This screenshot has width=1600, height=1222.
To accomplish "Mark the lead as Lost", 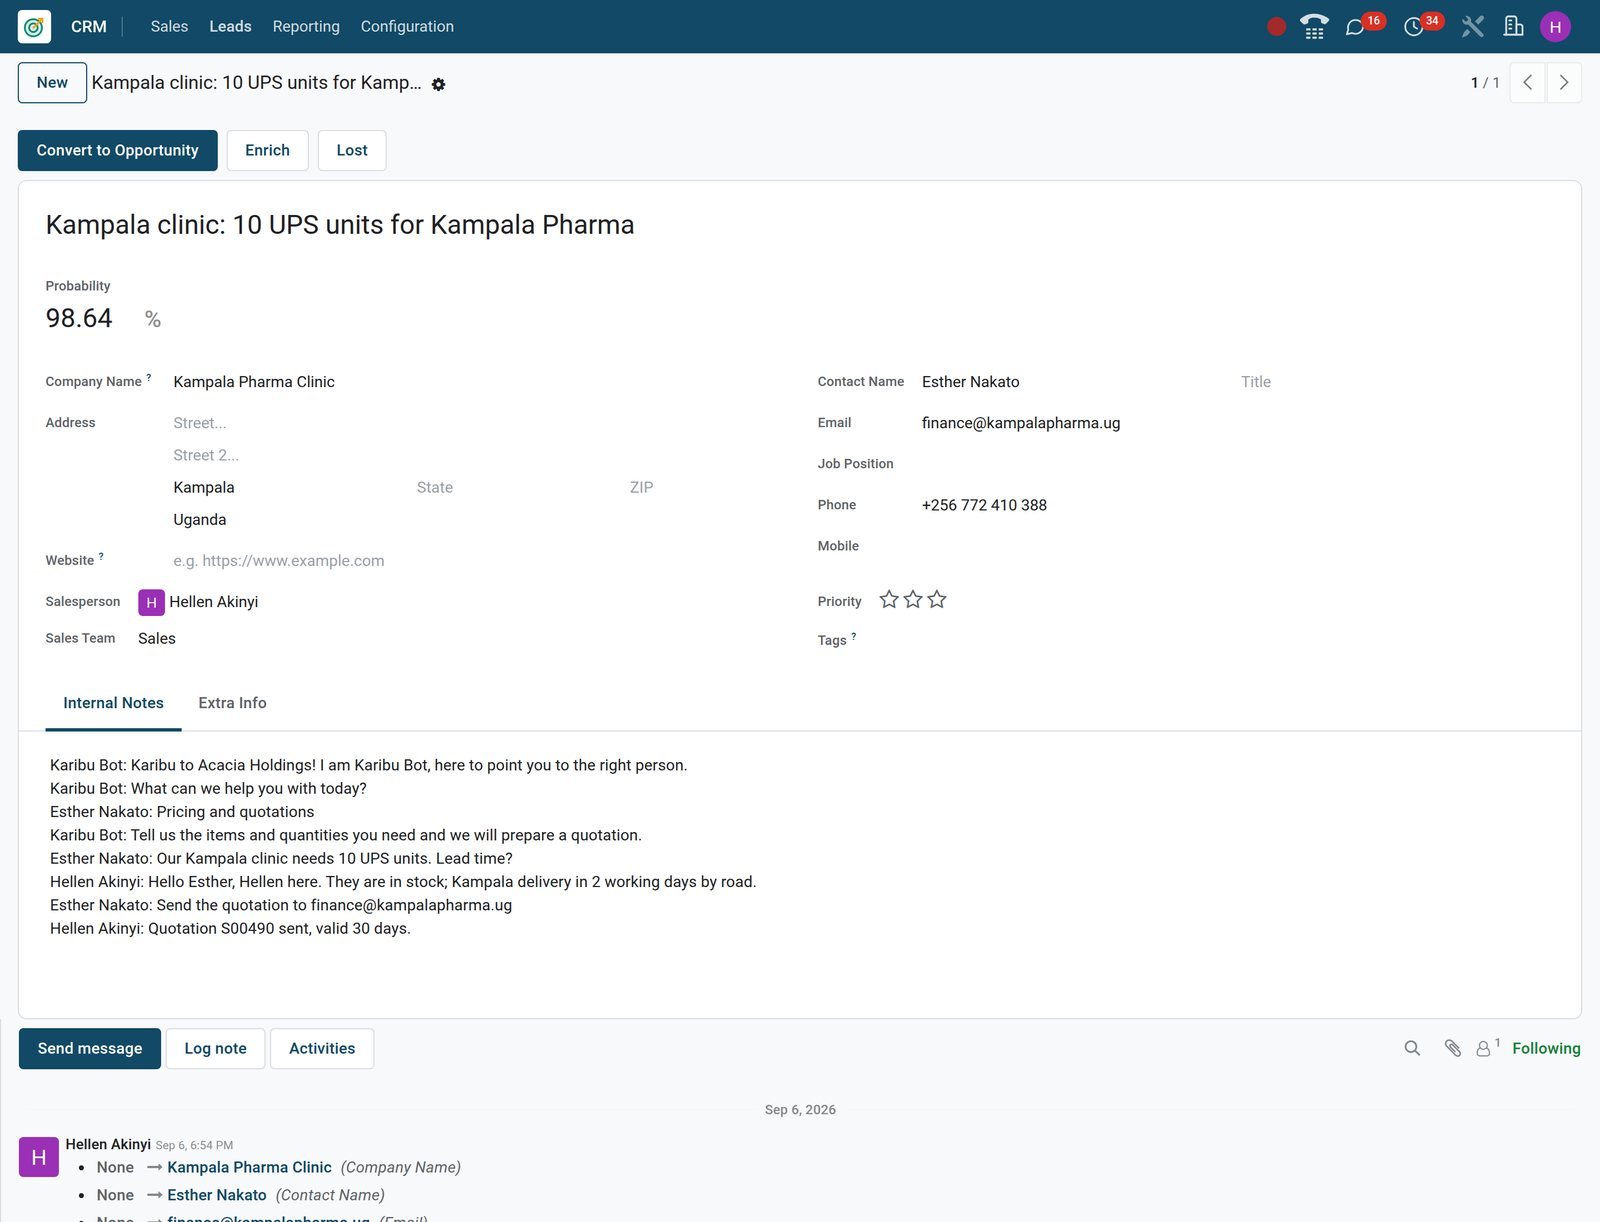I will point(352,150).
